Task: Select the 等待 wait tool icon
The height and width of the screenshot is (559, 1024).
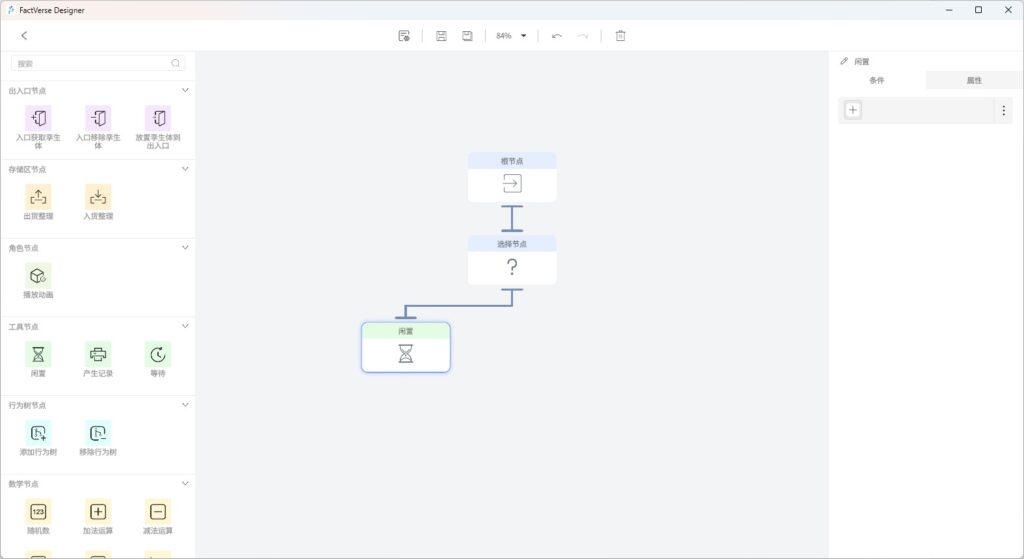Action: click(158, 354)
